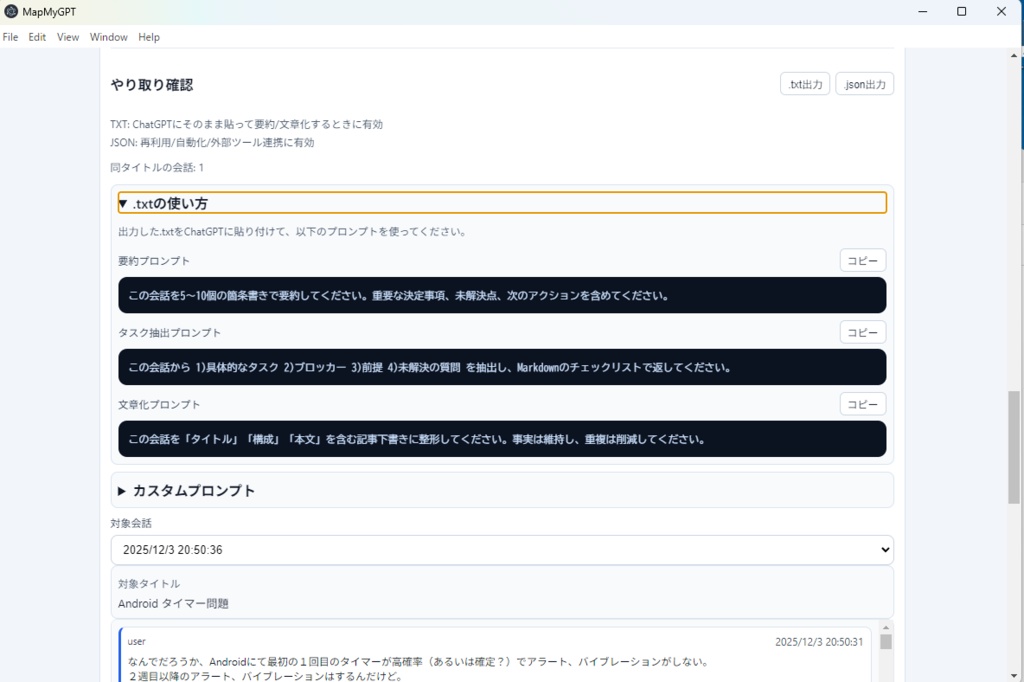
Task: Select the dark 要約プロンプト text block
Action: tap(500, 295)
